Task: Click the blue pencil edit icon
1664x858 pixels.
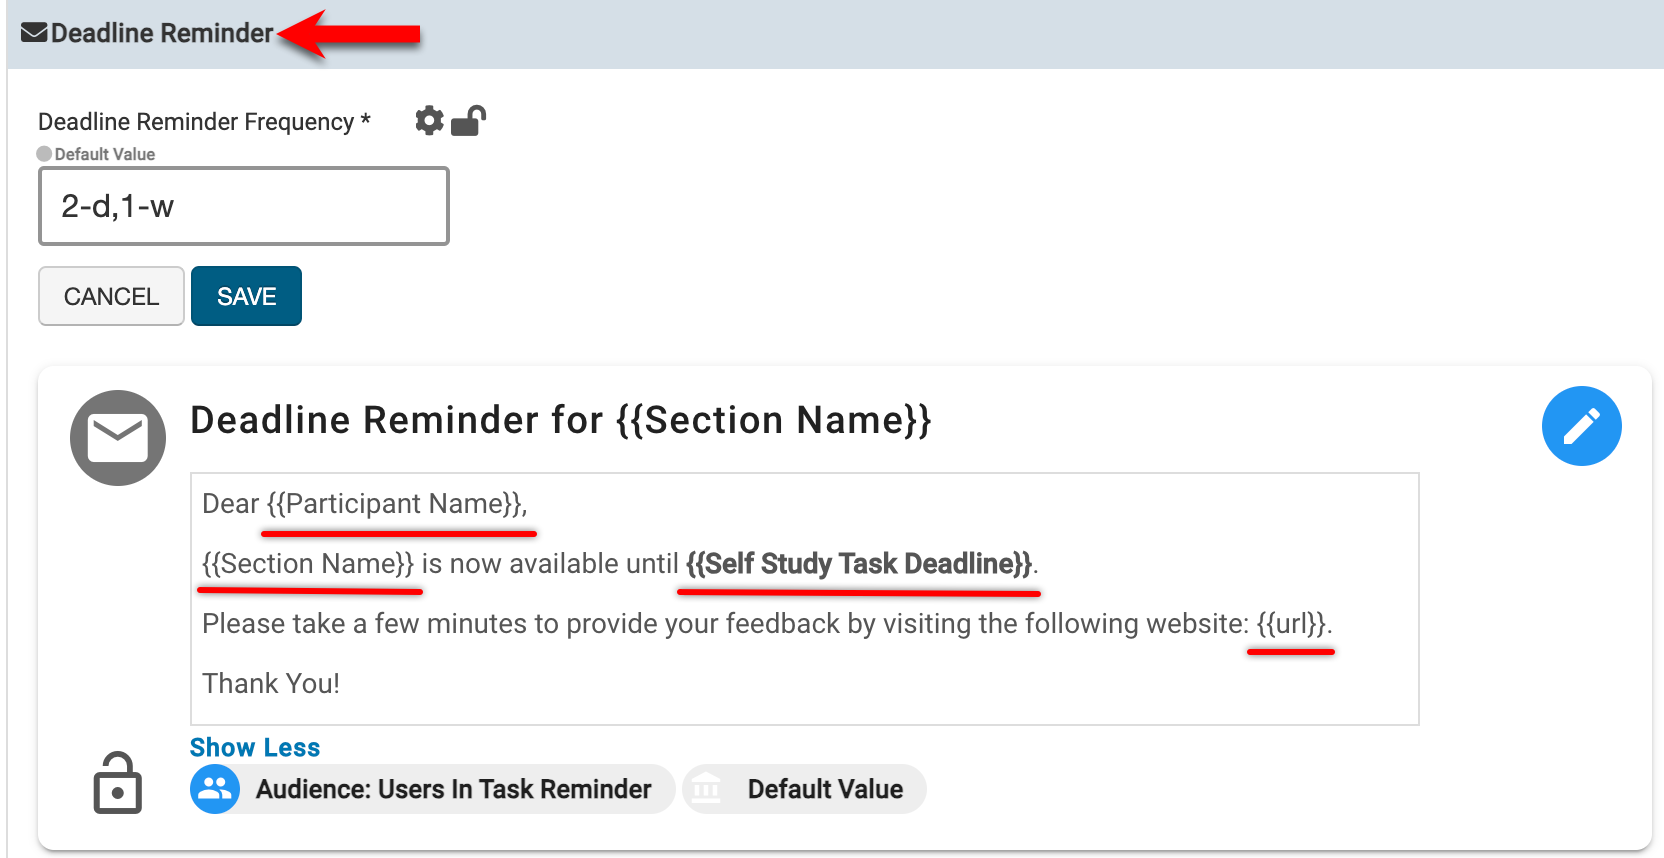Action: 1581,426
